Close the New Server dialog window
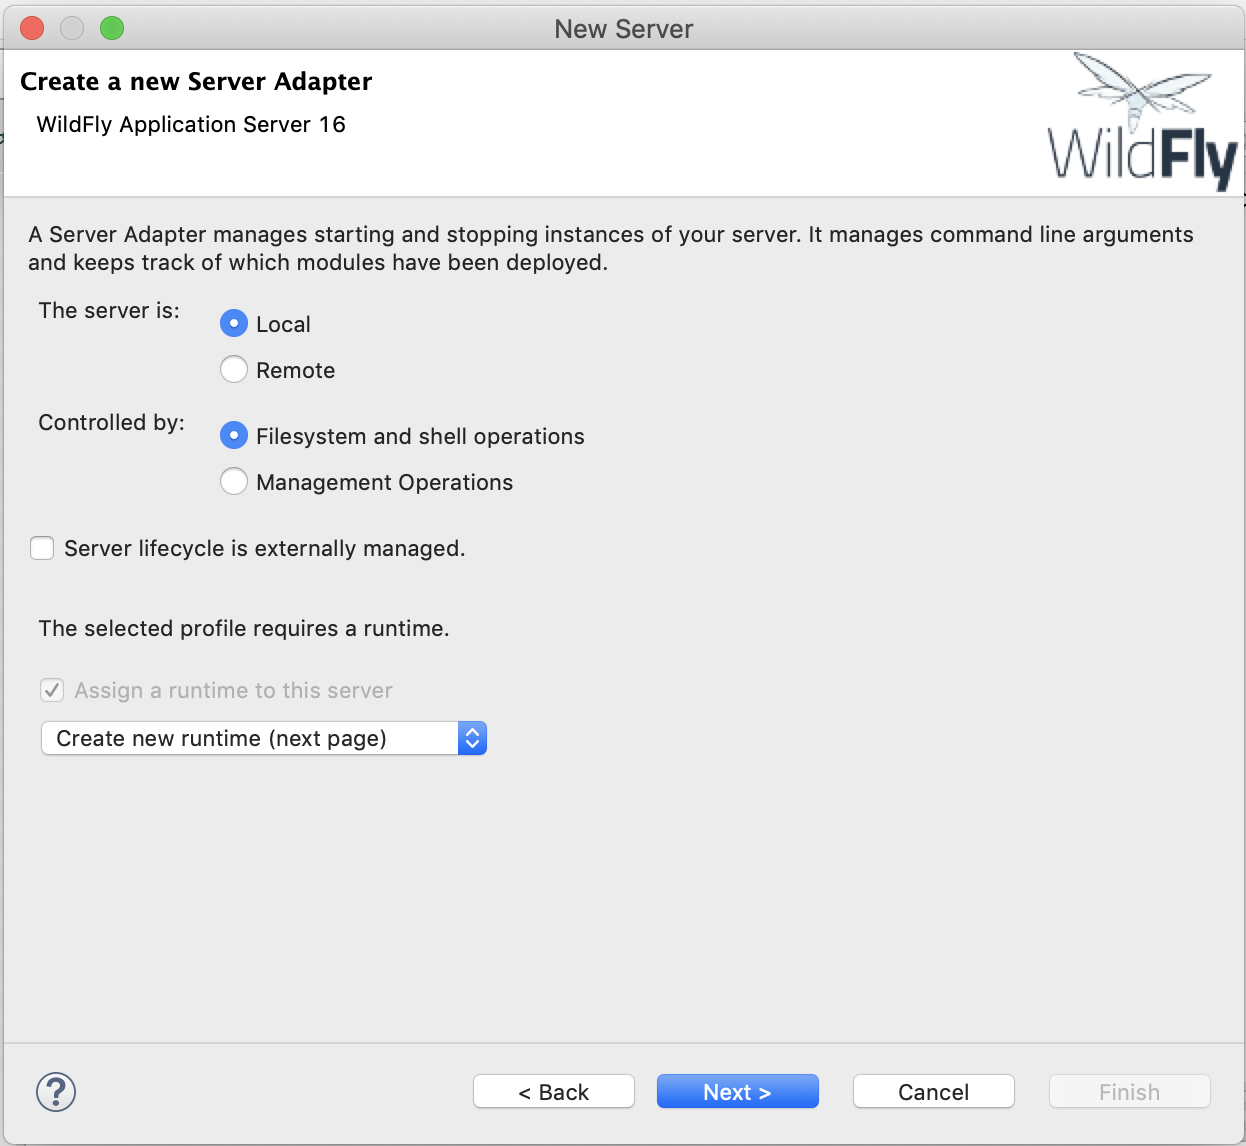 click(32, 28)
